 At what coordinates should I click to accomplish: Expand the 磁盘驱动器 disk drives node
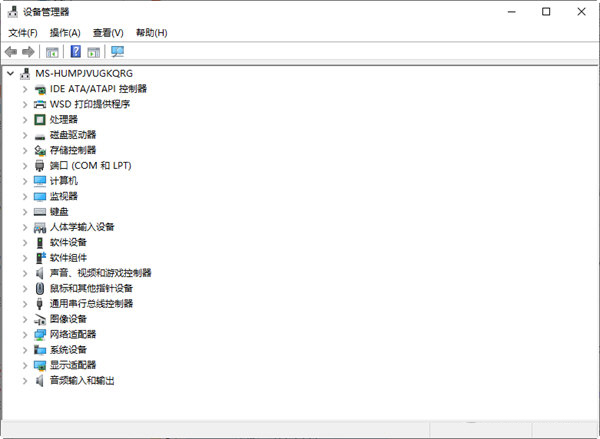pyautogui.click(x=25, y=135)
